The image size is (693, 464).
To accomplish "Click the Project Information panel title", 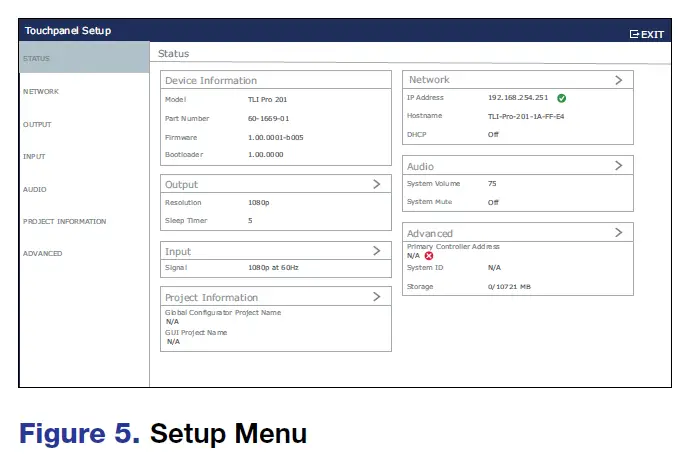I will pyautogui.click(x=211, y=297).
